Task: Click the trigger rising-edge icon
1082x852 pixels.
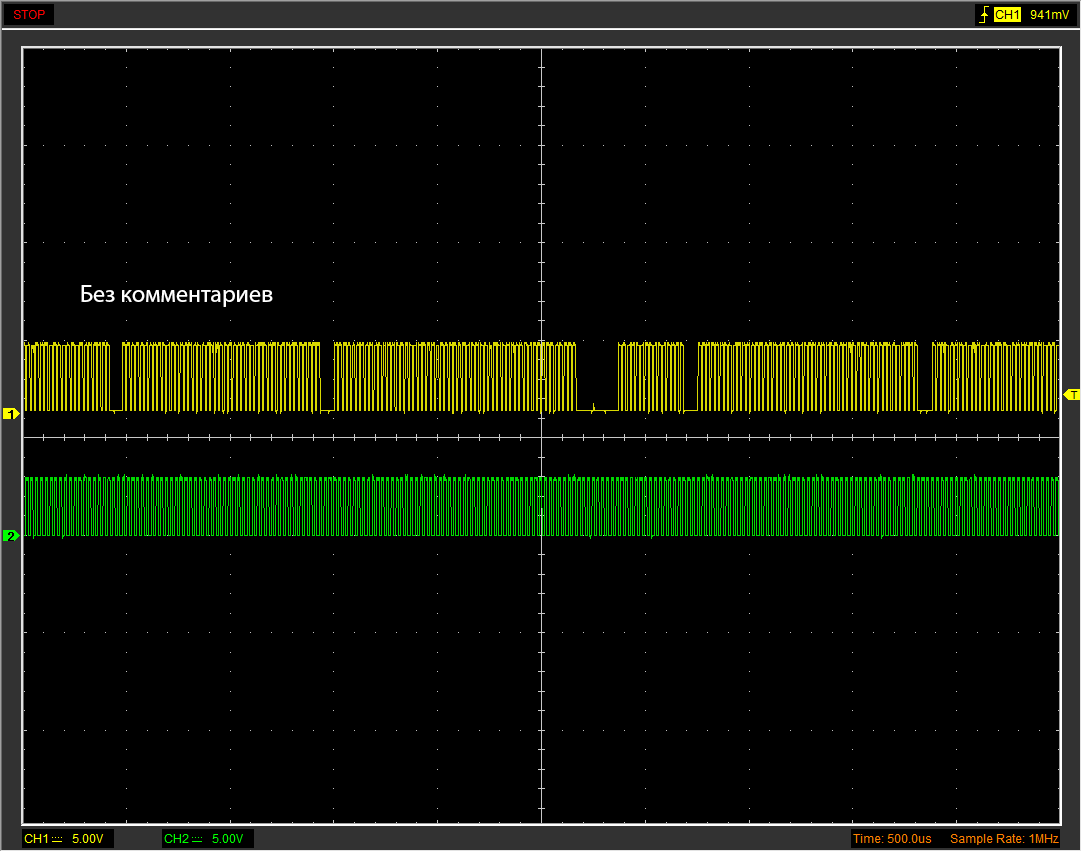Action: click(x=984, y=14)
